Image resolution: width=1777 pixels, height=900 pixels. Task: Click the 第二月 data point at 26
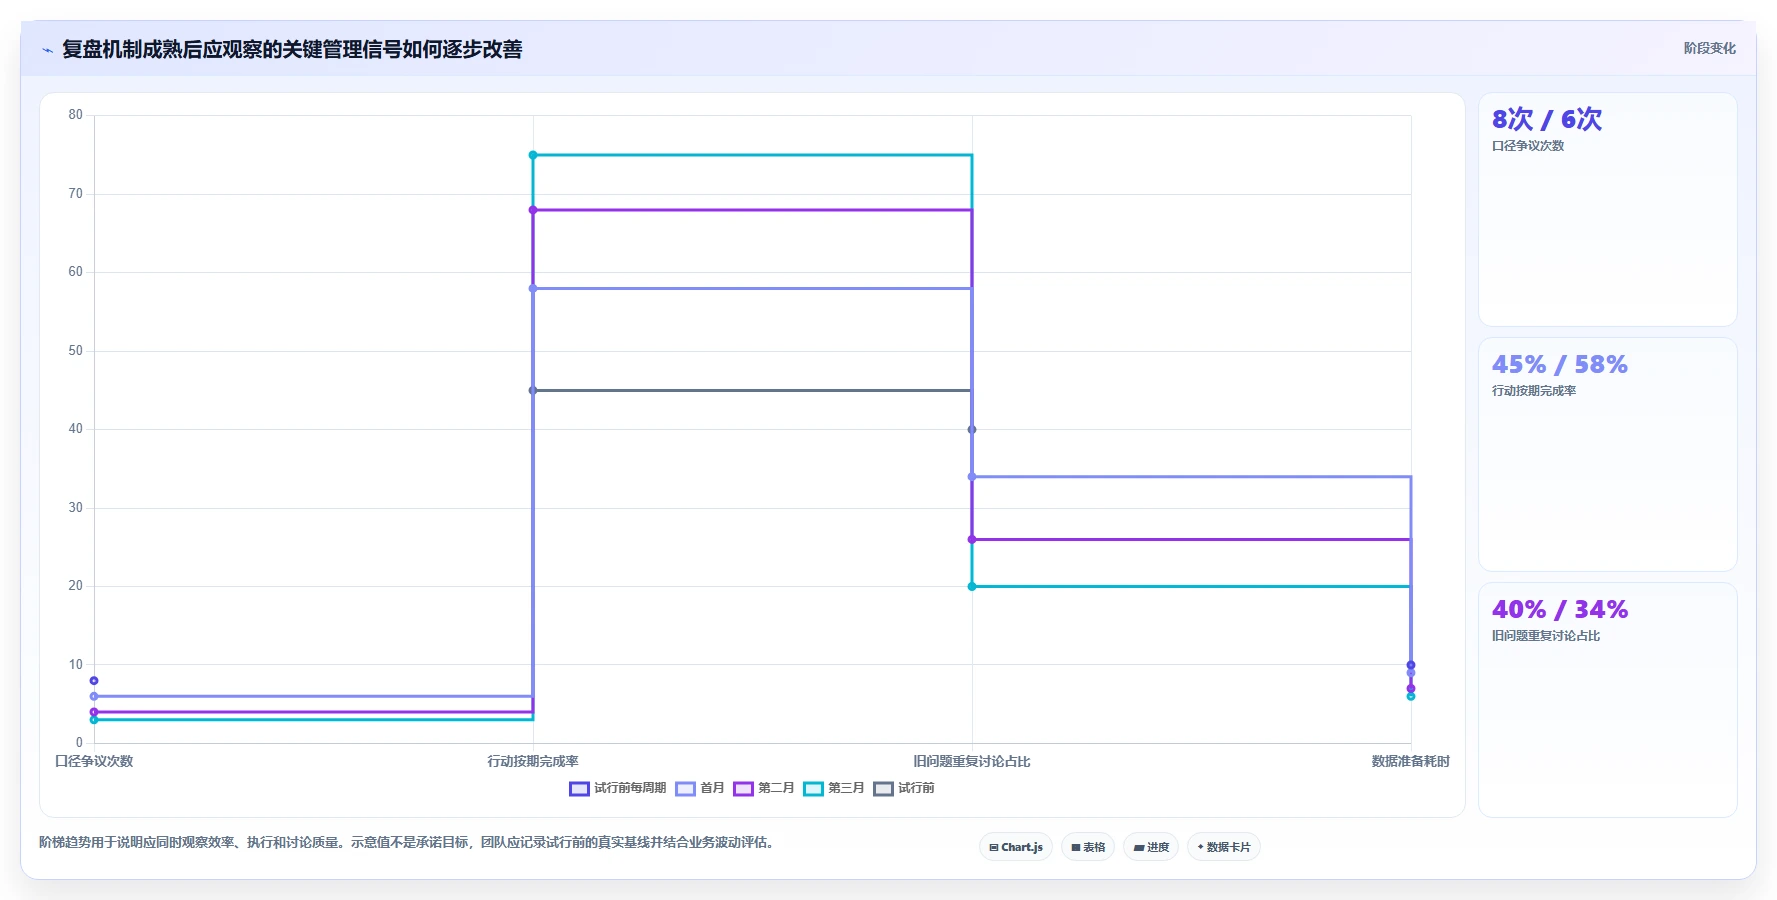pyautogui.click(x=972, y=539)
